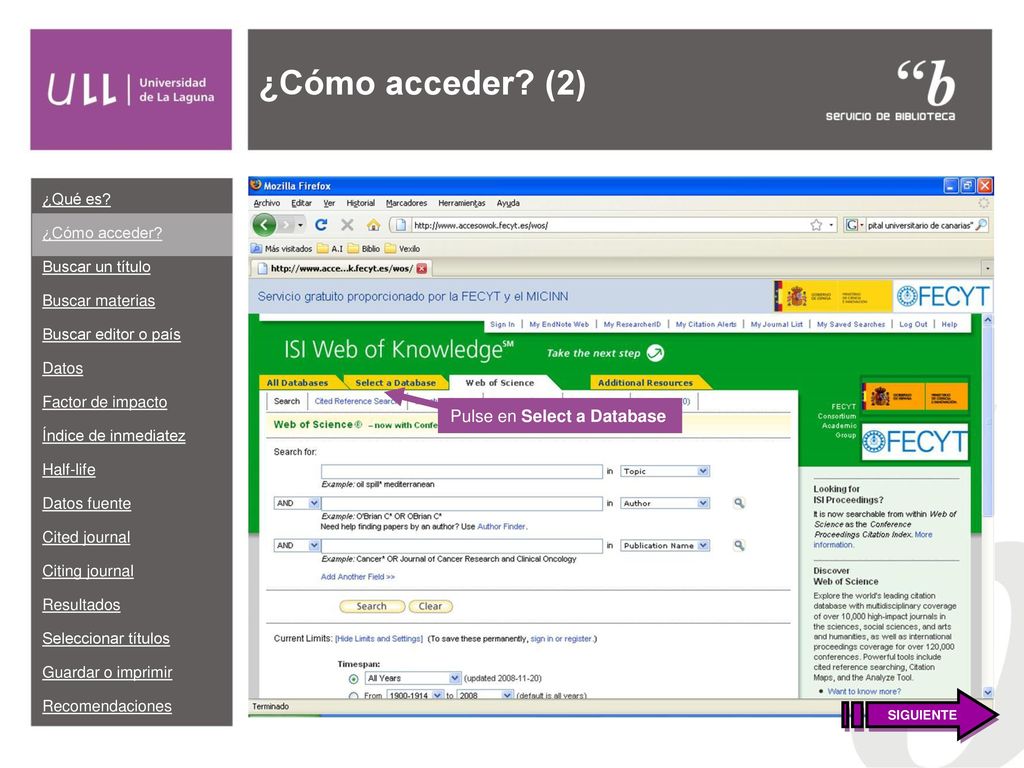Viewport: 1024px width, 768px height.
Task: Select the From year range radio button
Action: 353,696
